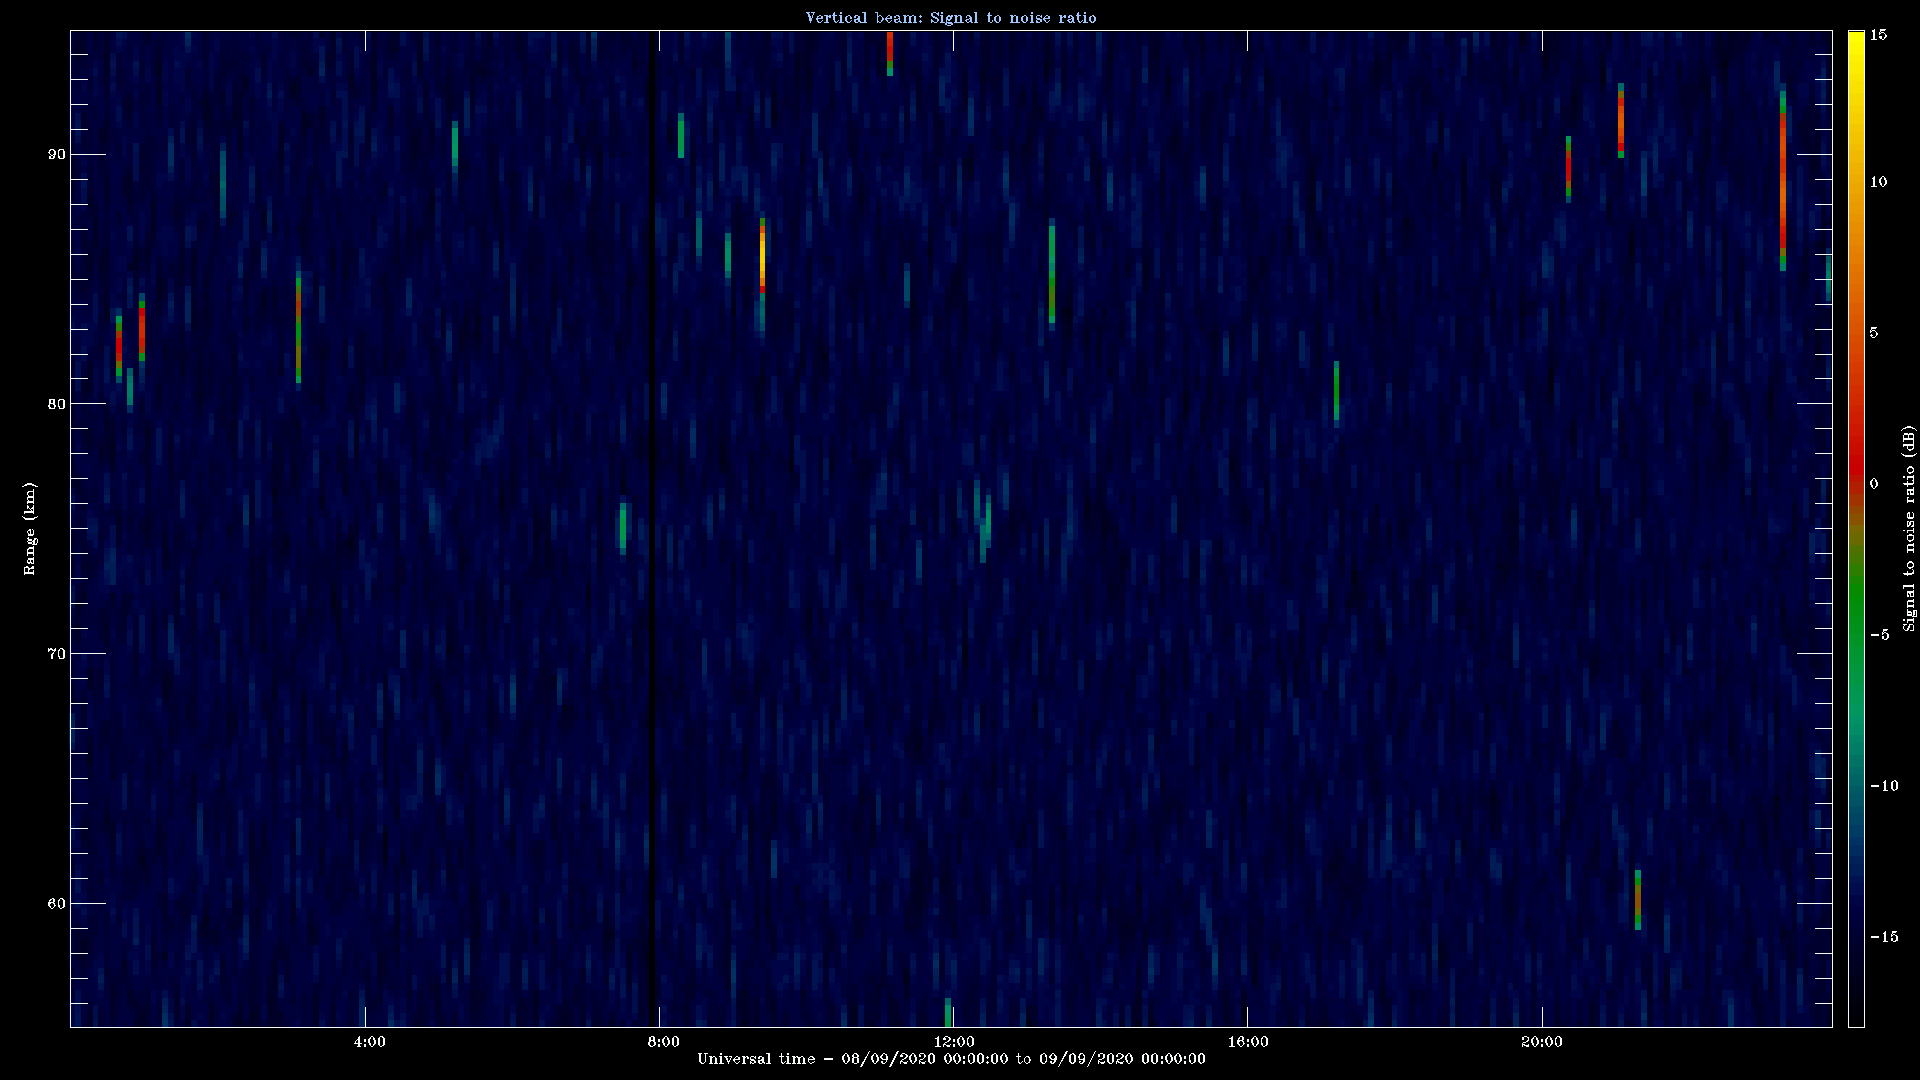Click the green echo at 81 km near 17:10
Screen dimensions: 1920x1080
point(1336,391)
